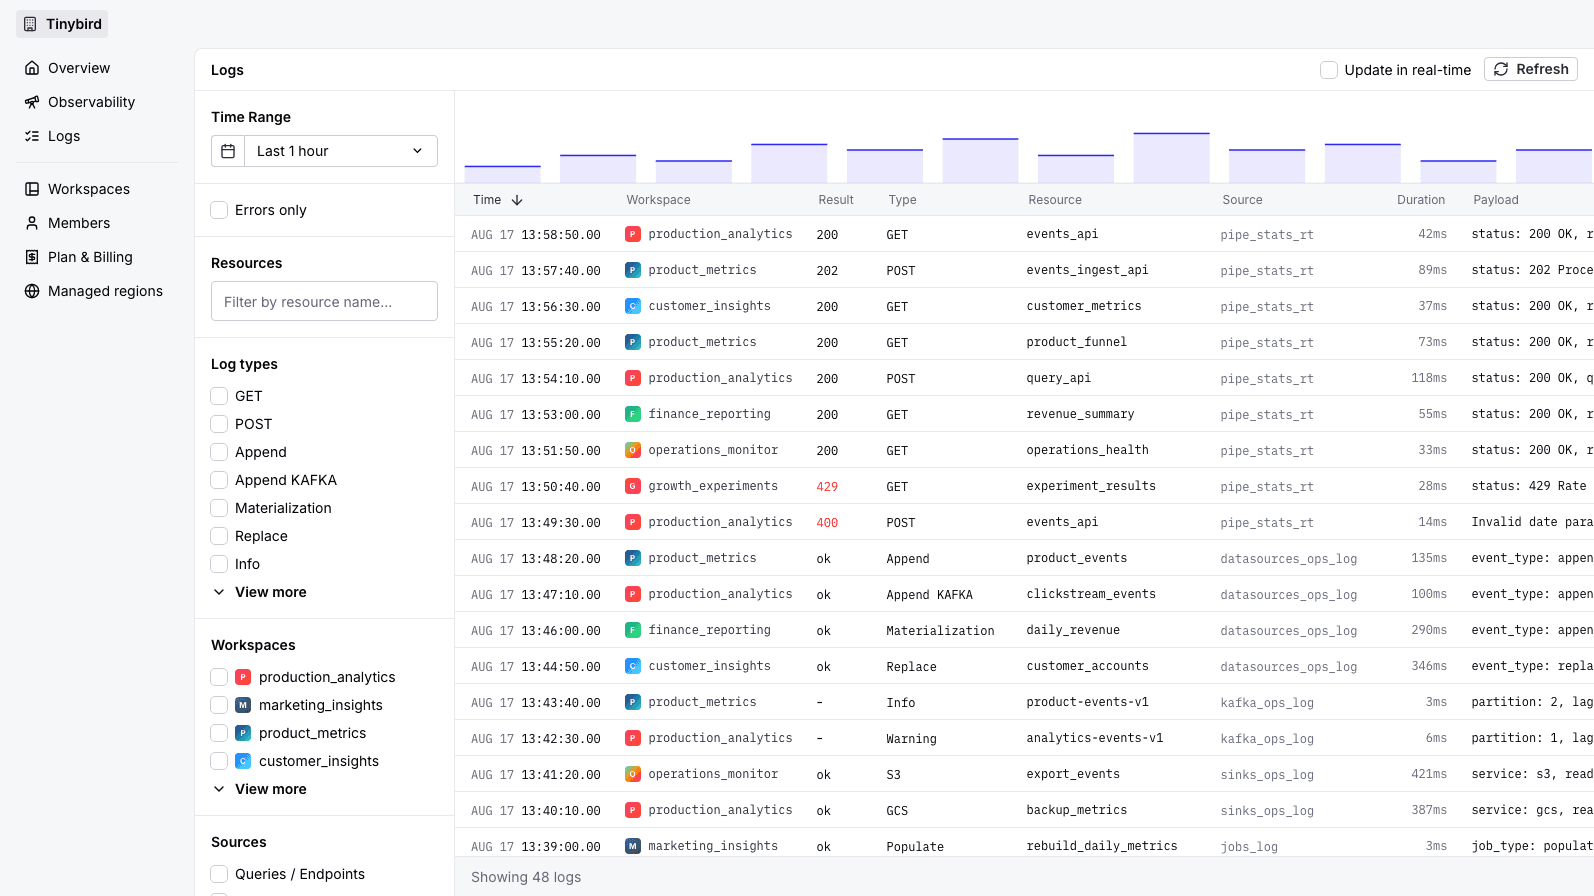Screen dimensions: 1594x896
Task: Click product_metrics icon in 13:57:40 row
Action: click(x=633, y=270)
